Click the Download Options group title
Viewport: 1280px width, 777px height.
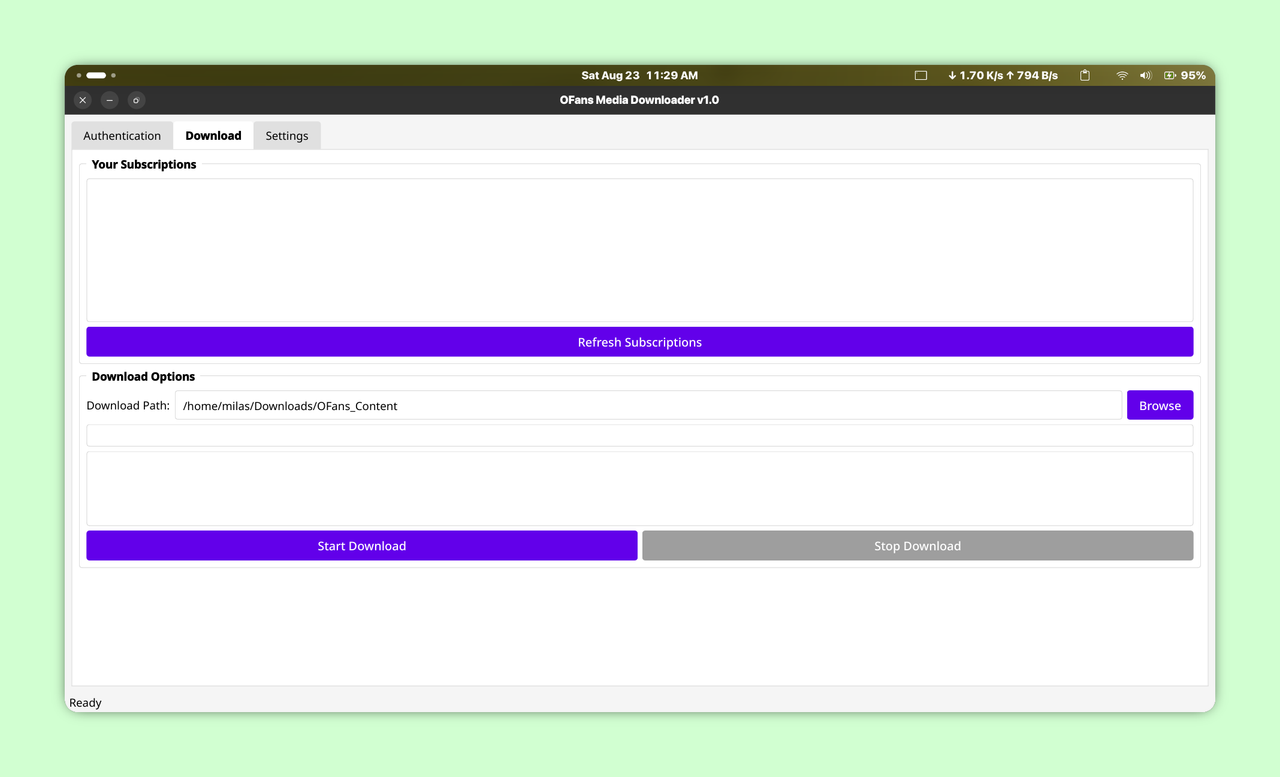click(x=143, y=377)
